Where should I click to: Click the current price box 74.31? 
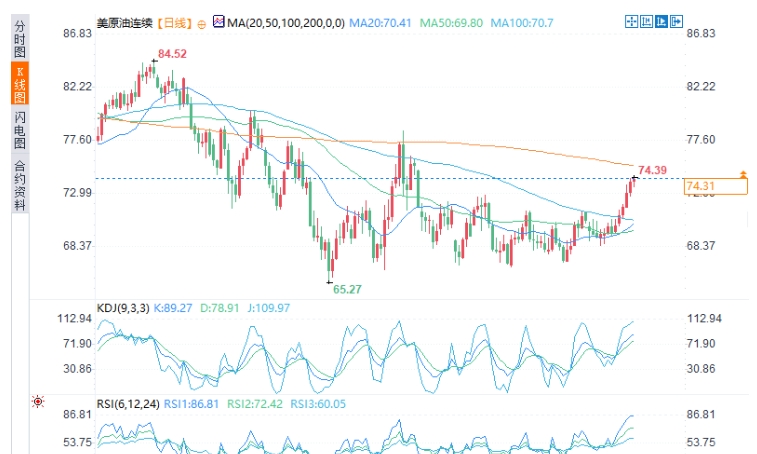coord(716,186)
